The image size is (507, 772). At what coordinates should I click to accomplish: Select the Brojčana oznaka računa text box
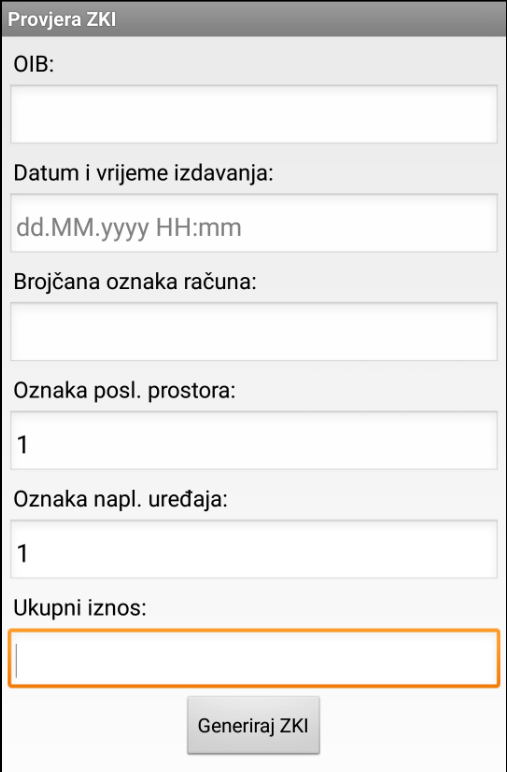tap(254, 332)
